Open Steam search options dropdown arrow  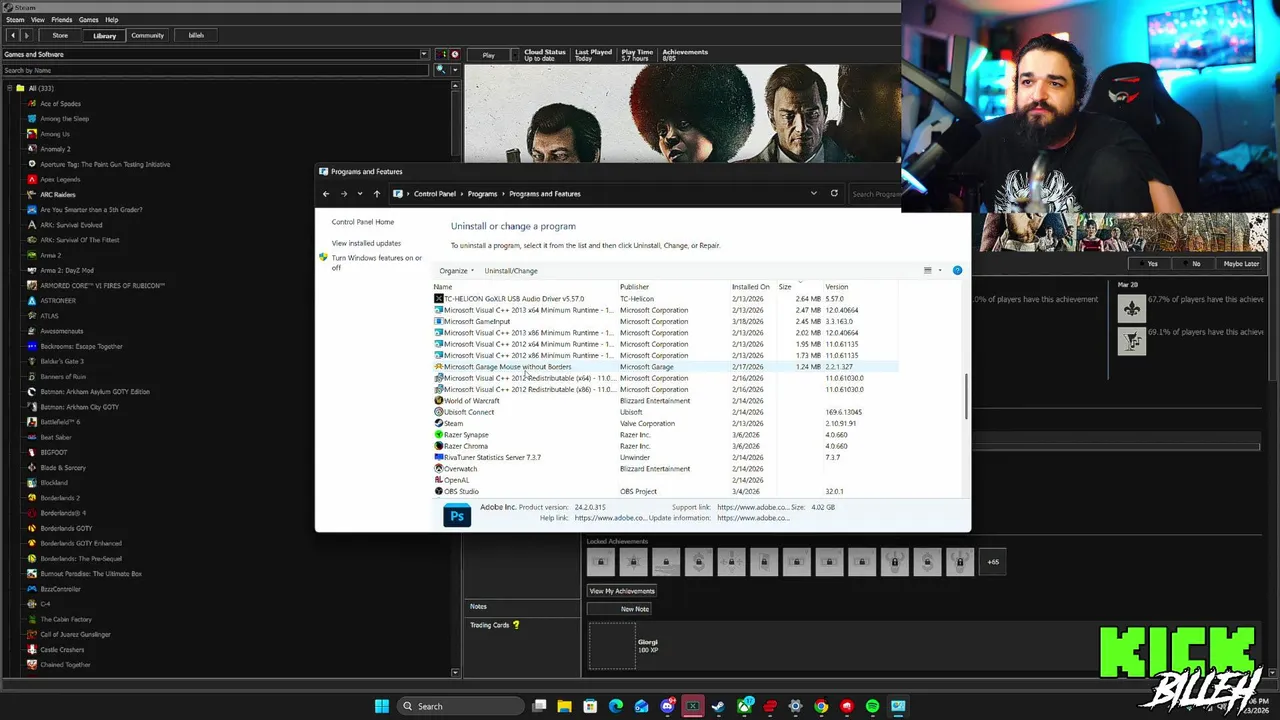coord(455,70)
